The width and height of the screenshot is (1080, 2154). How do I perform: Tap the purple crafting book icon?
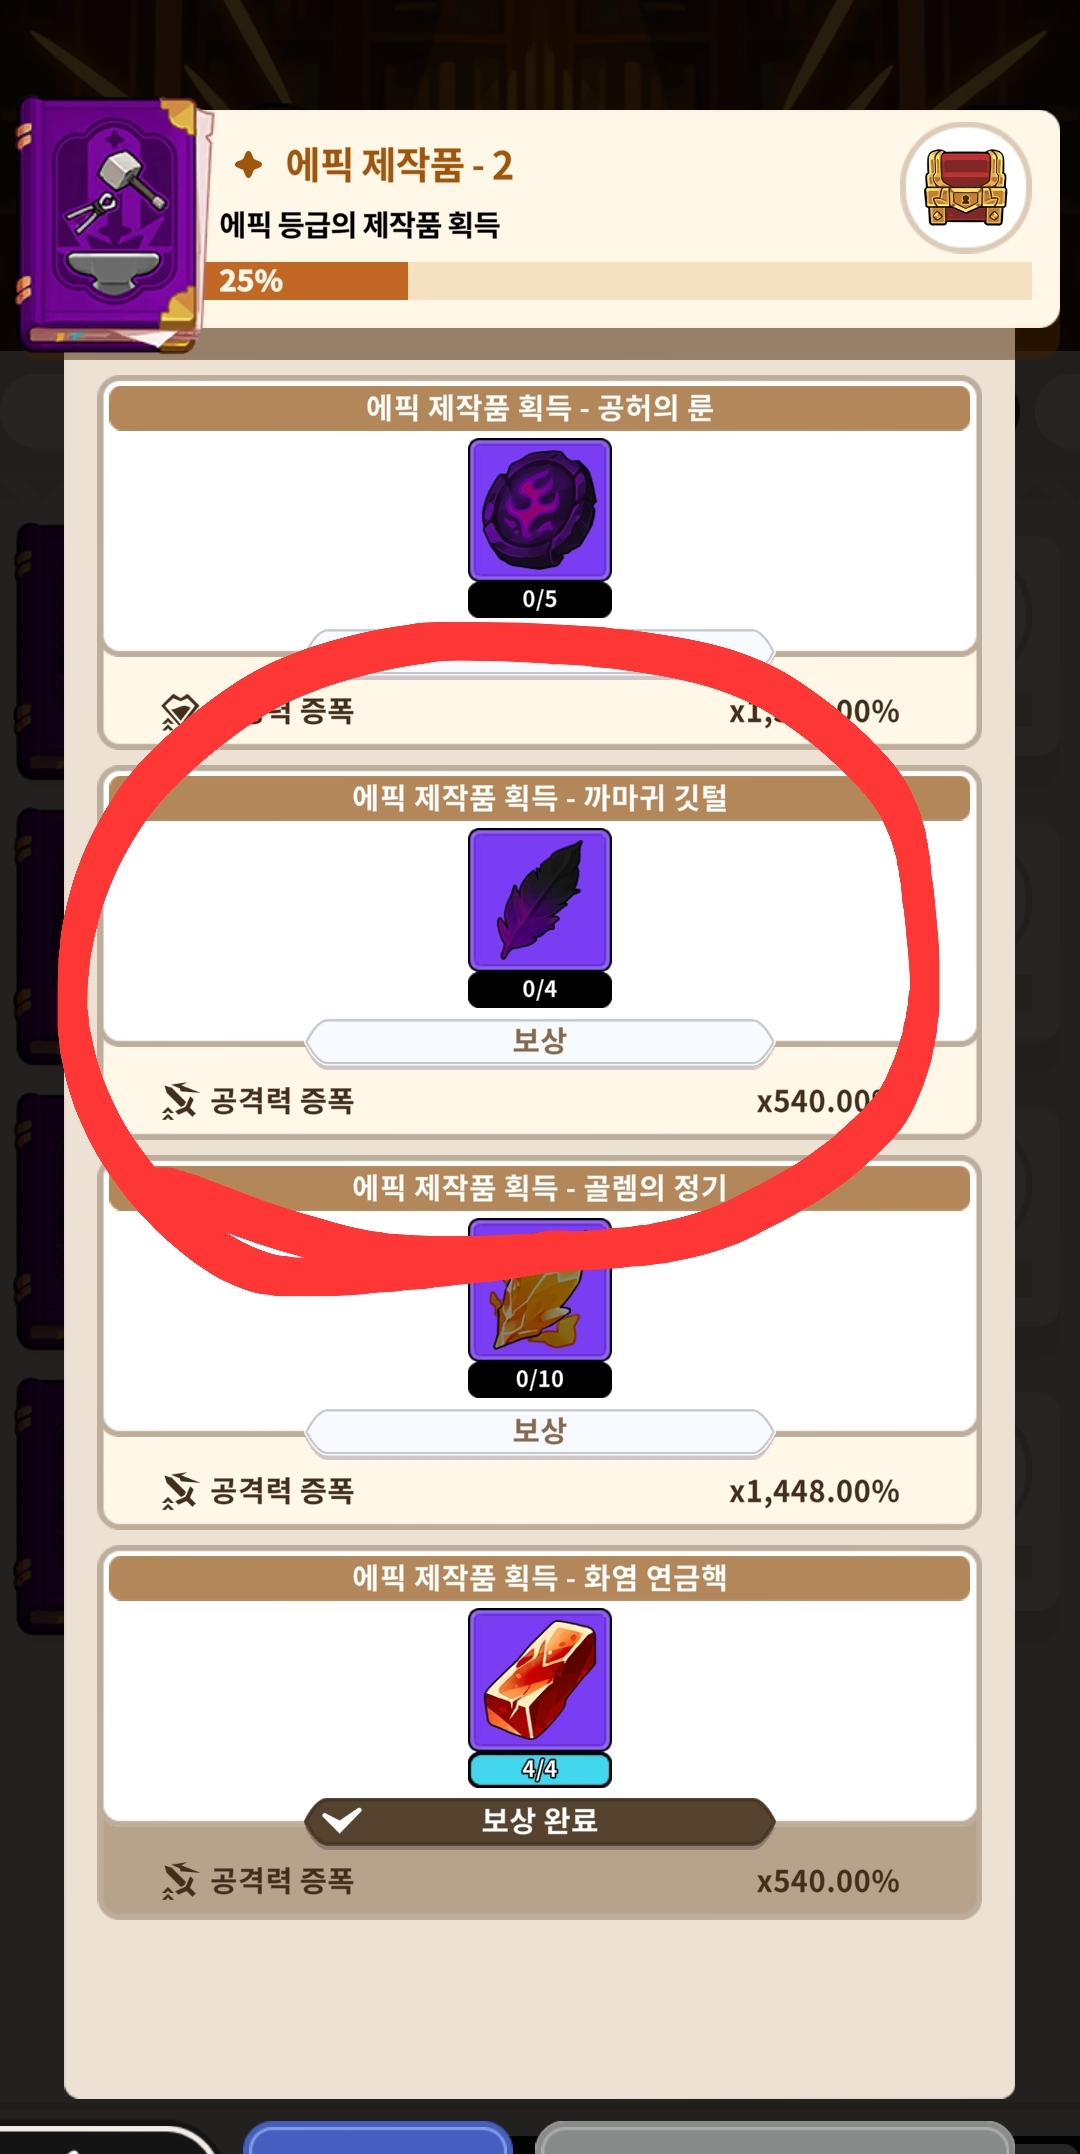point(110,224)
